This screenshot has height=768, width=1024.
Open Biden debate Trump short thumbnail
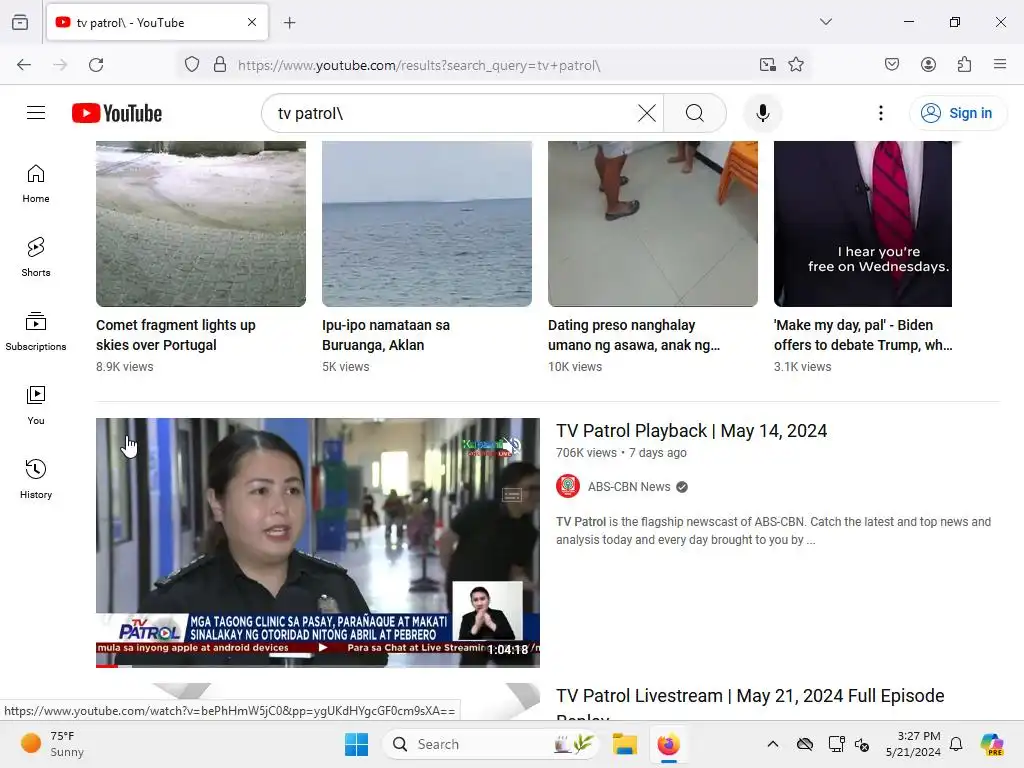[863, 224]
